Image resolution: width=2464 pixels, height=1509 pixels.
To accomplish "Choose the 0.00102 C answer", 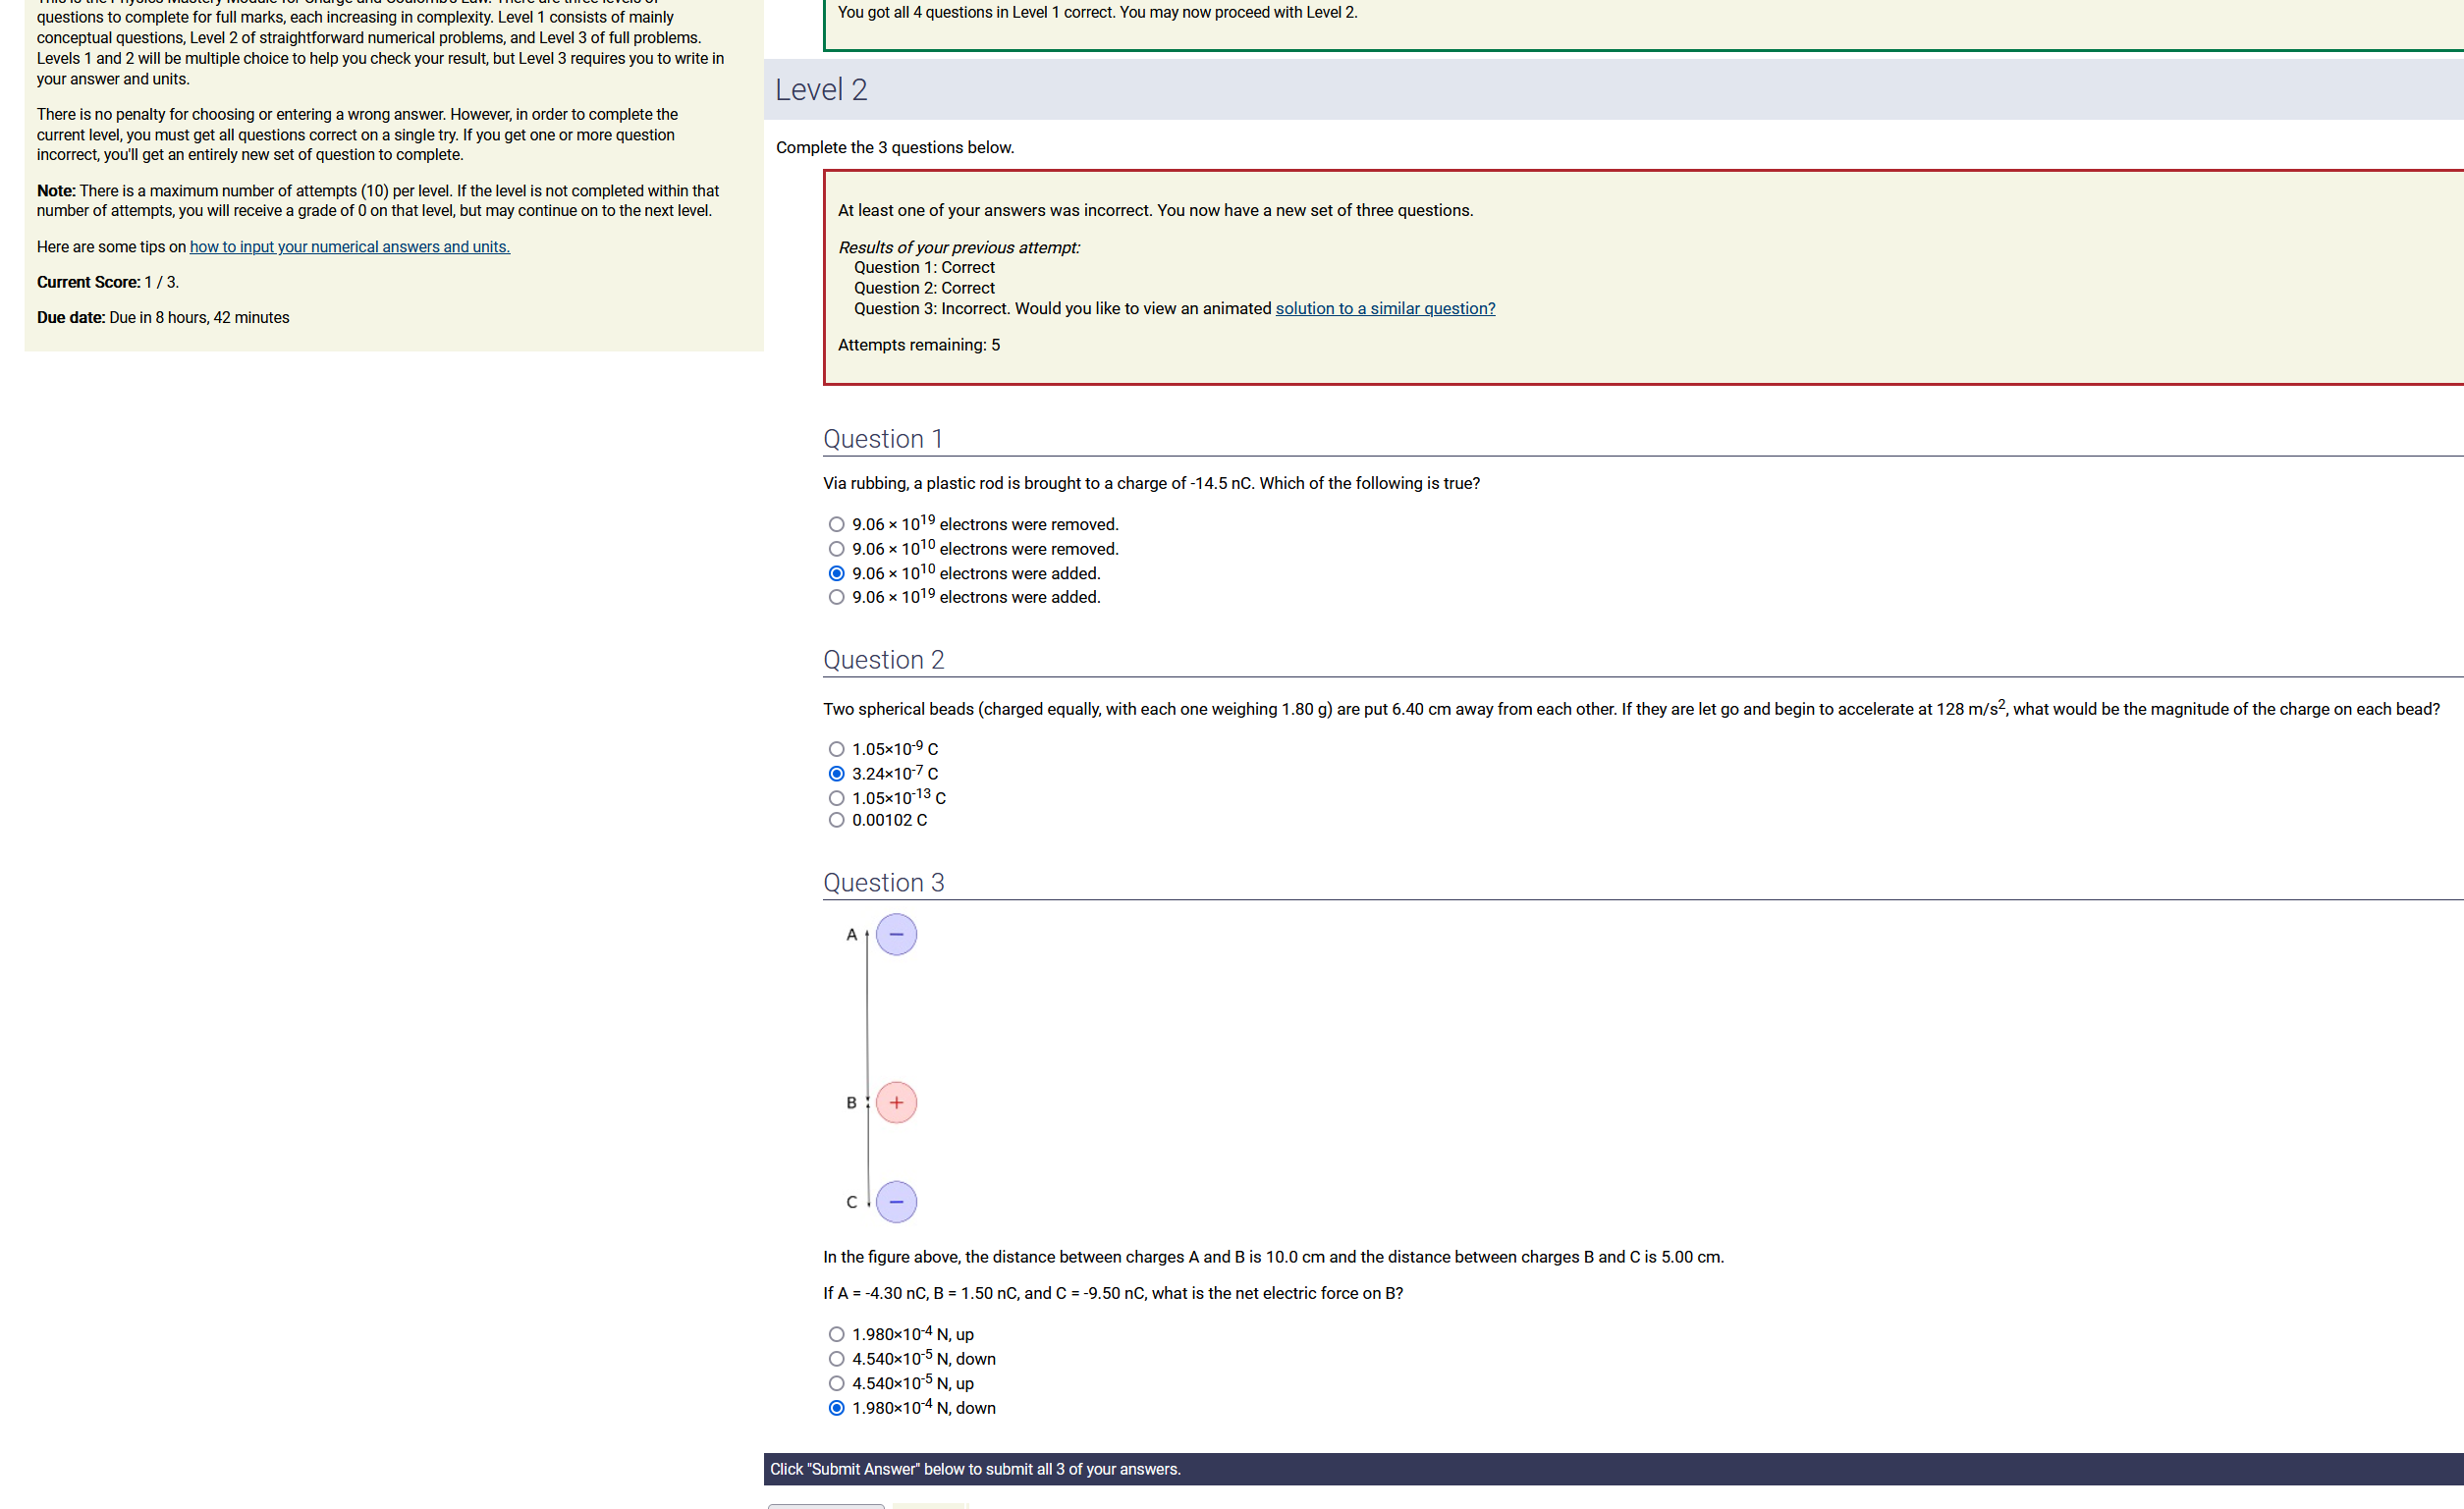I will (x=836, y=820).
